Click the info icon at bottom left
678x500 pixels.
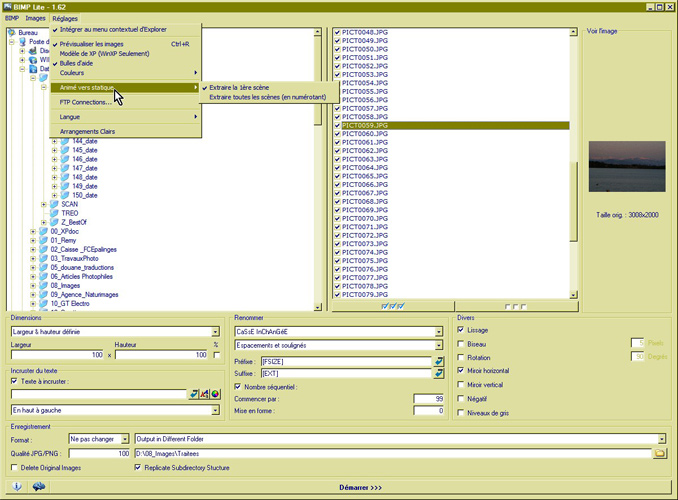[17, 487]
